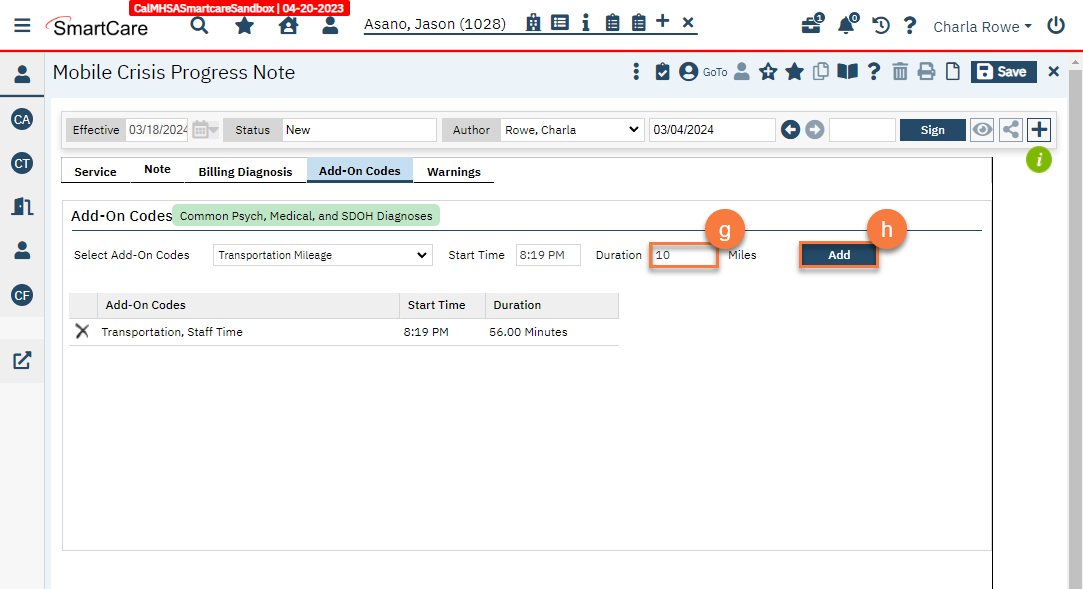Open the Warnings tab
The width and height of the screenshot is (1083, 589).
[x=454, y=172]
